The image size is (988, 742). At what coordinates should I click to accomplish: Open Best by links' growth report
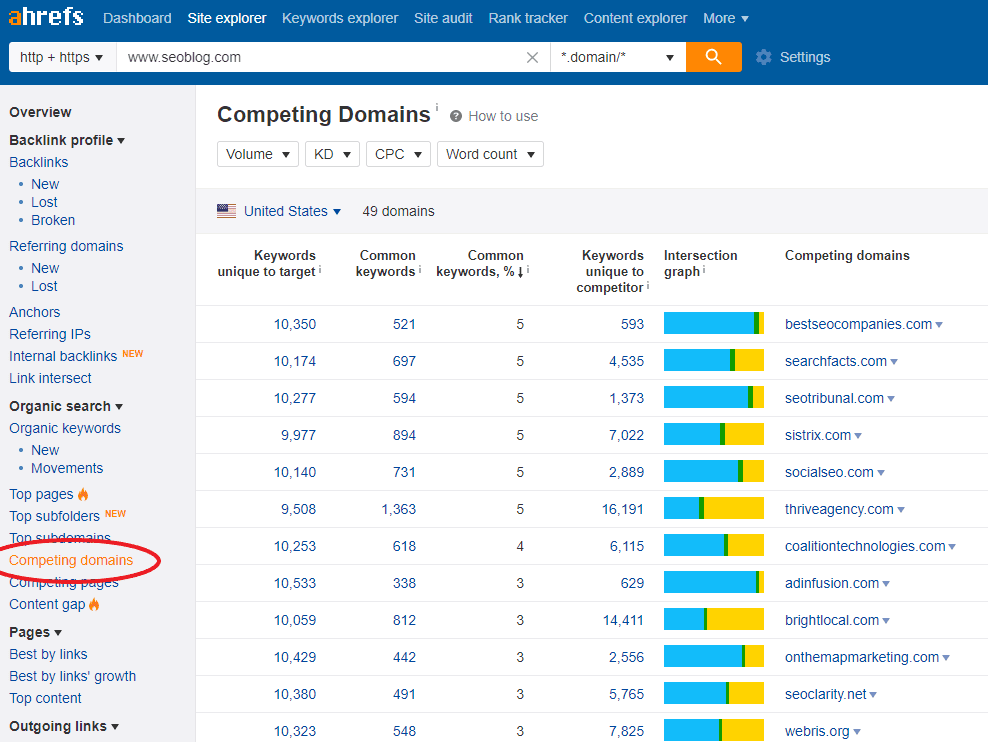coord(72,676)
